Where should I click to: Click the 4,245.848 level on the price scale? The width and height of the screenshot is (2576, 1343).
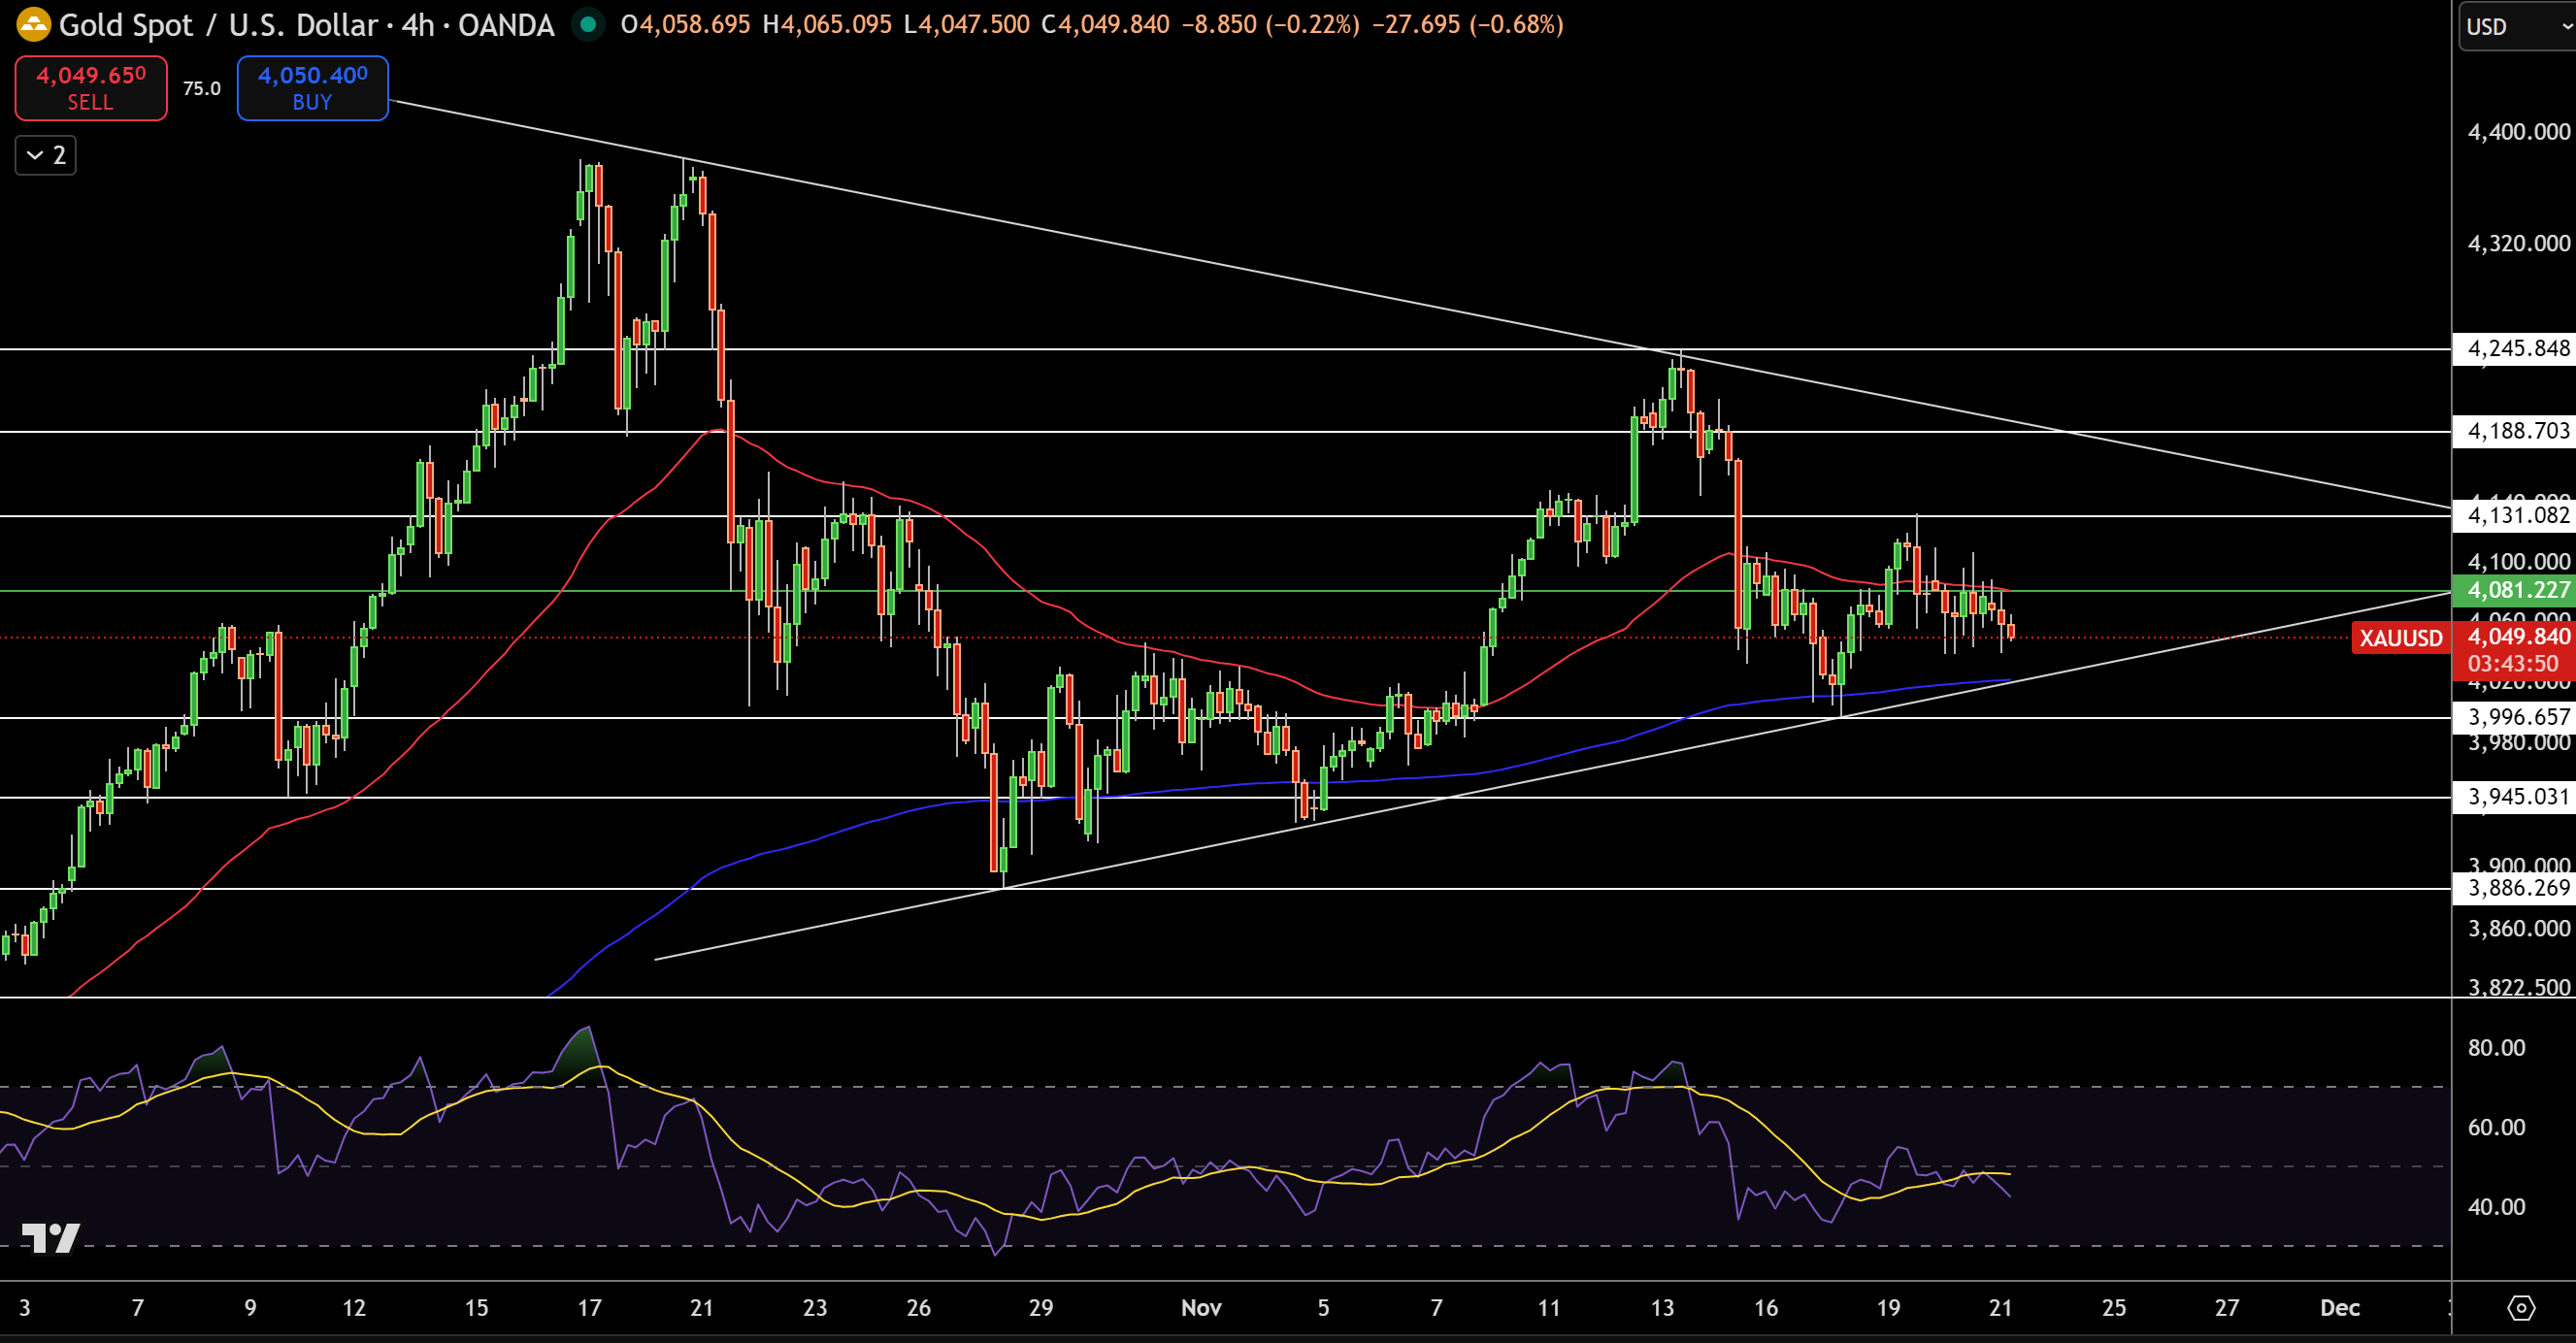click(2512, 348)
